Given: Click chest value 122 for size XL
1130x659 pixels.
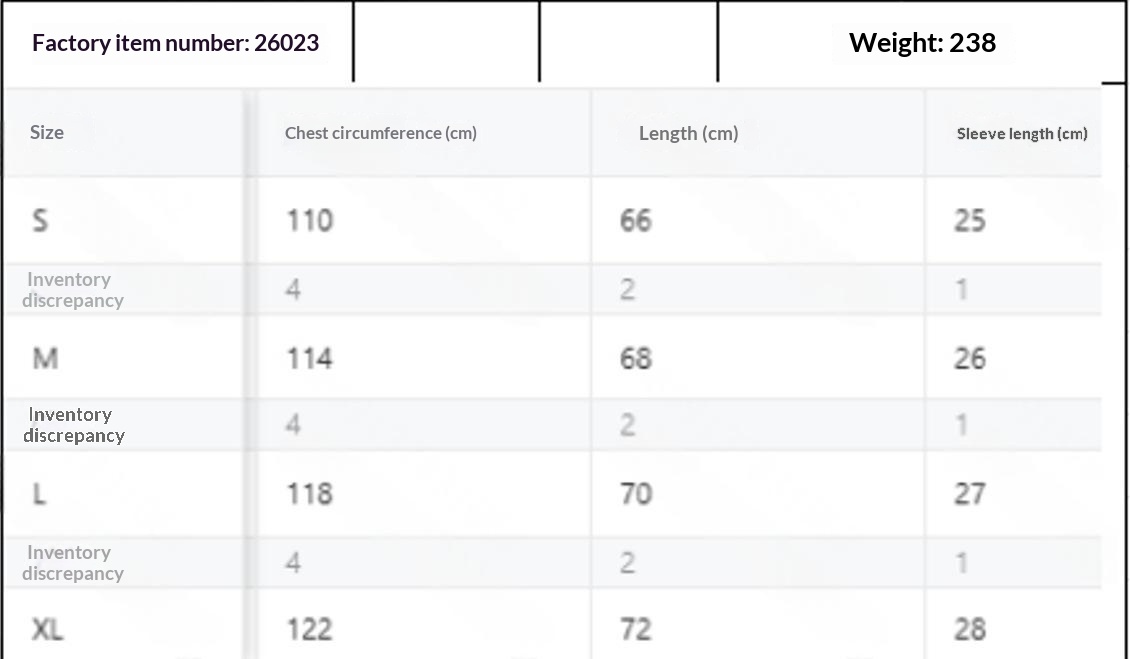Looking at the screenshot, I should tap(310, 629).
